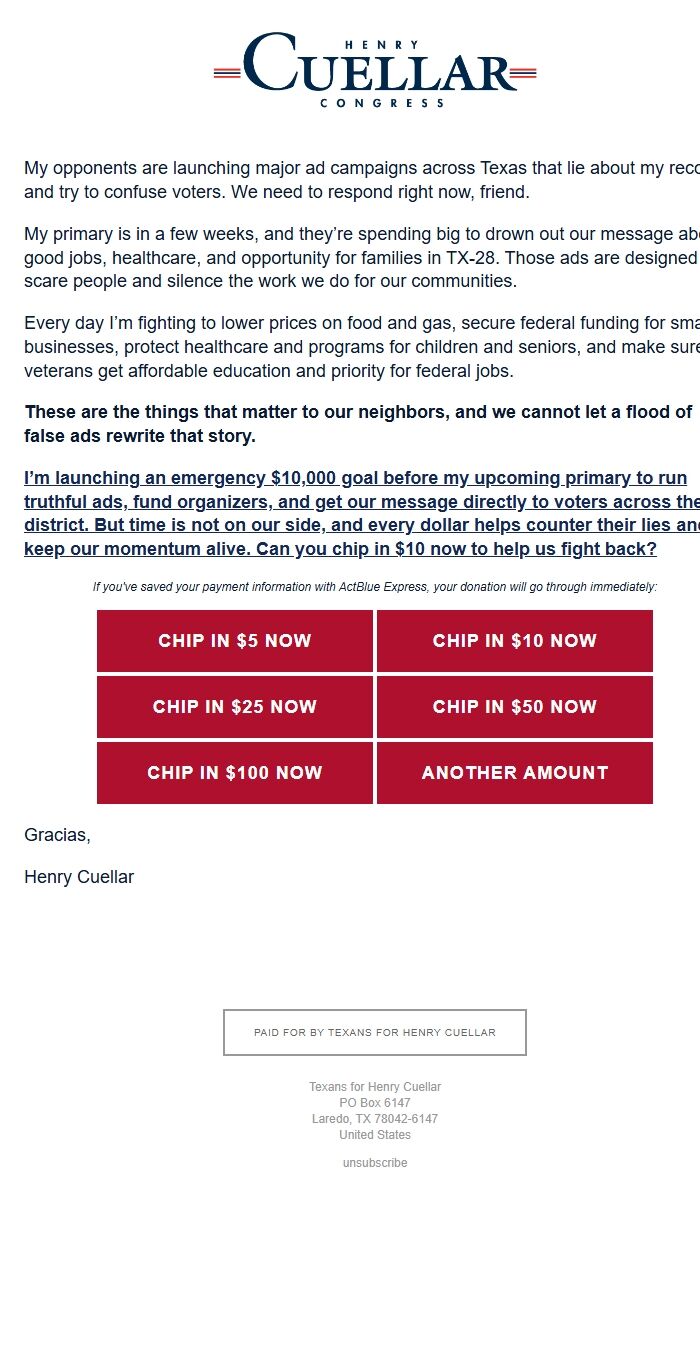This screenshot has height=1353, width=700.
Task: Click the "PO Box 6147" address line
Action: [374, 1102]
